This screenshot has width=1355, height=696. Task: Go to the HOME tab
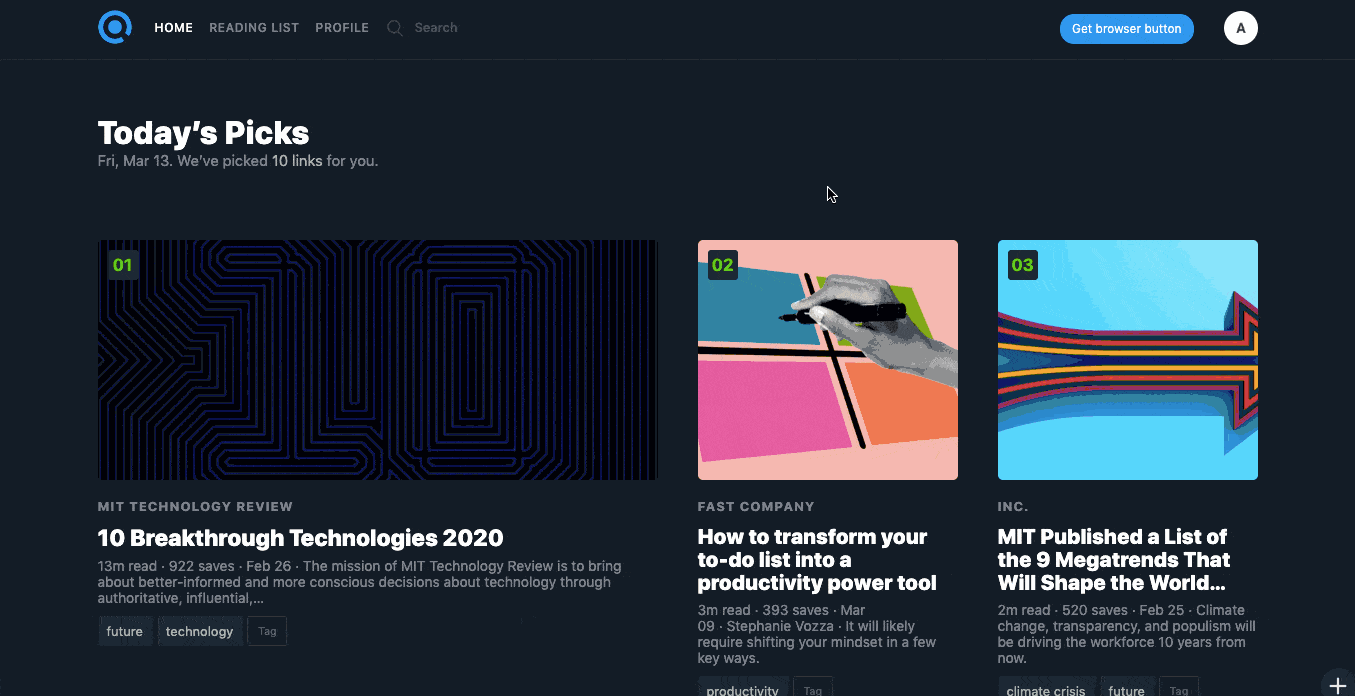point(174,28)
